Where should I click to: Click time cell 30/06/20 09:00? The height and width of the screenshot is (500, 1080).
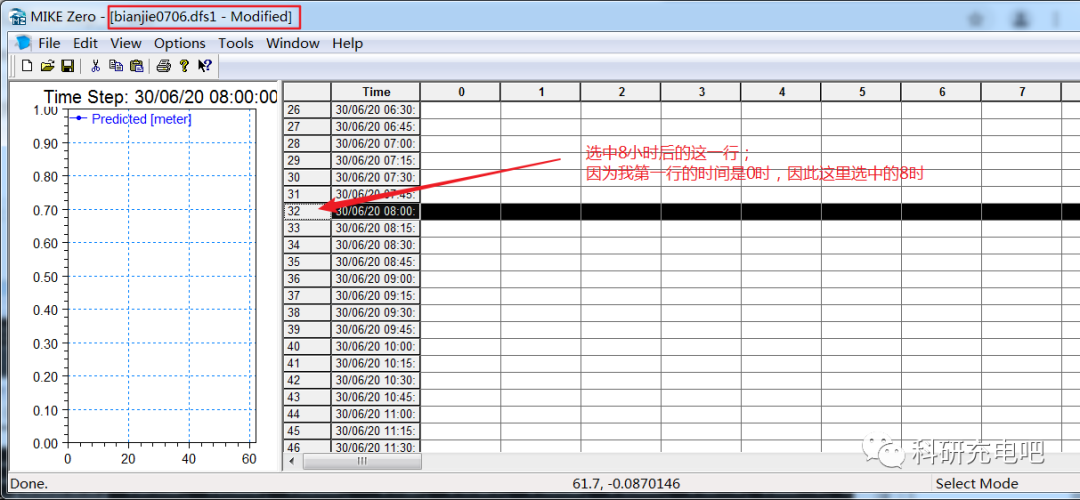pyautogui.click(x=376, y=279)
